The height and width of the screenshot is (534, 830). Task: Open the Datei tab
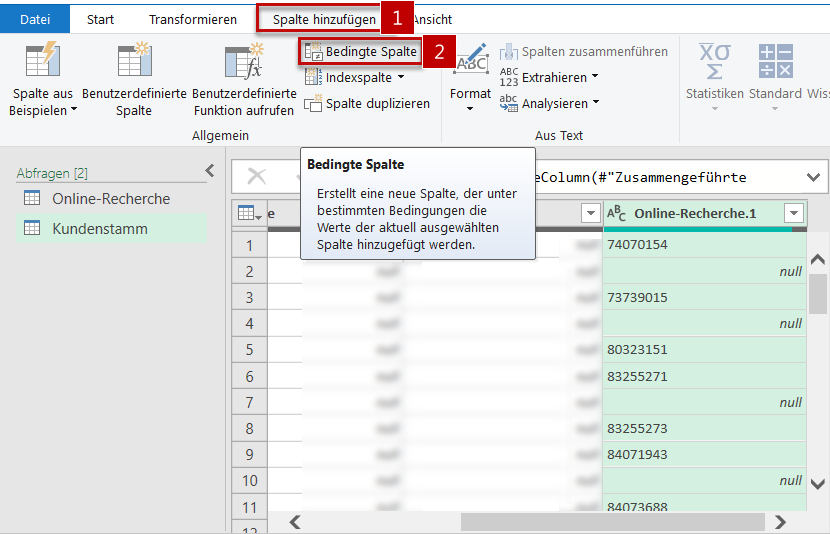coord(35,20)
